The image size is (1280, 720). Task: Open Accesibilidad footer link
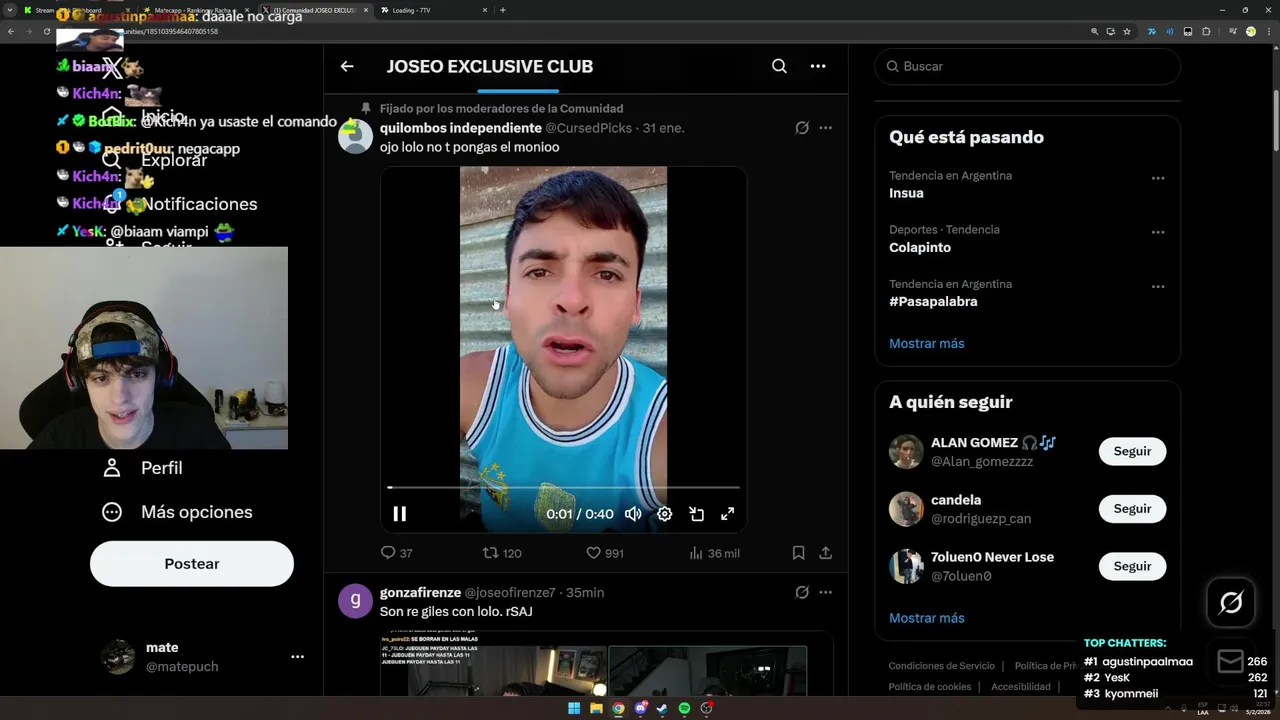(x=1021, y=687)
